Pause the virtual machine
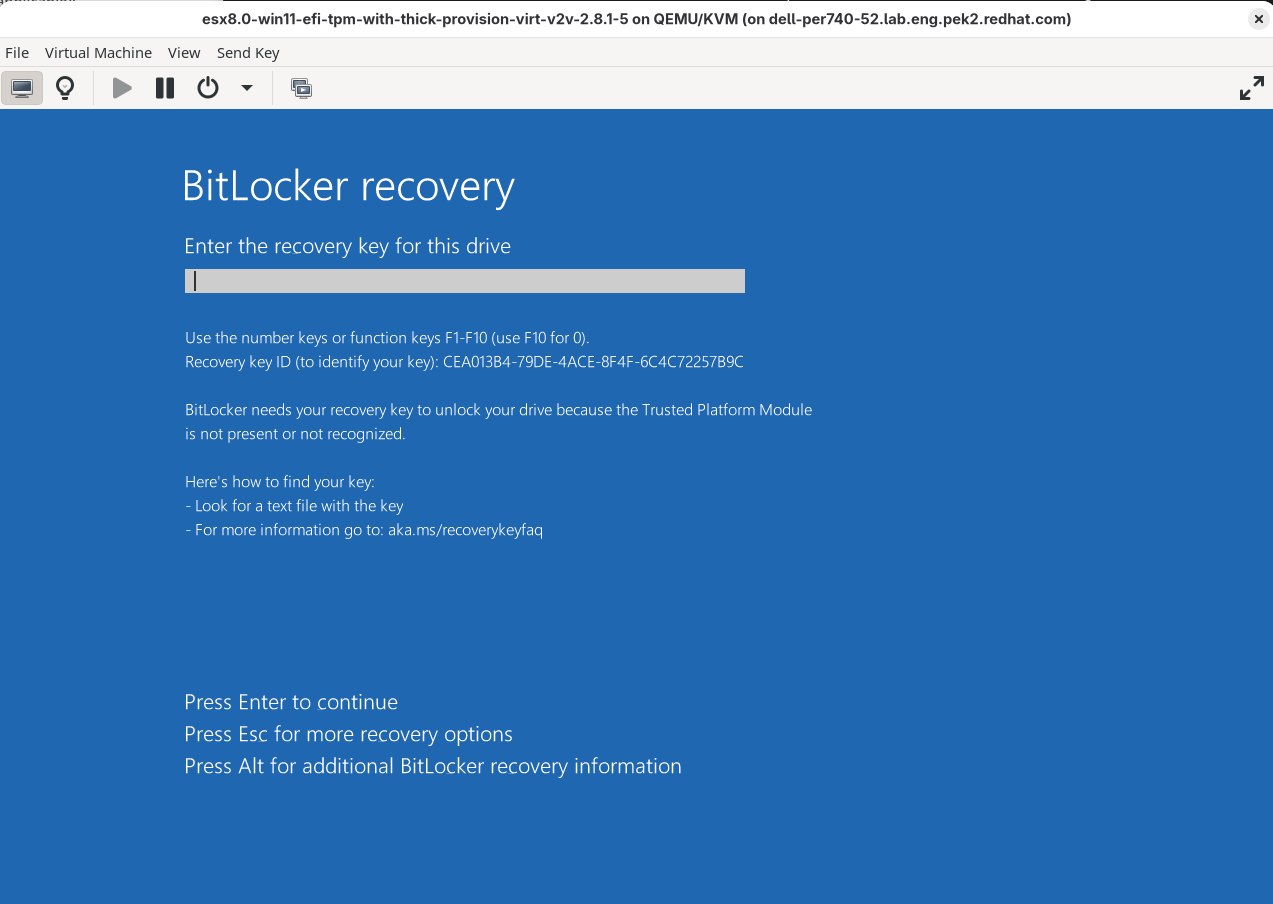Viewport: 1273px width, 904px height. click(165, 88)
